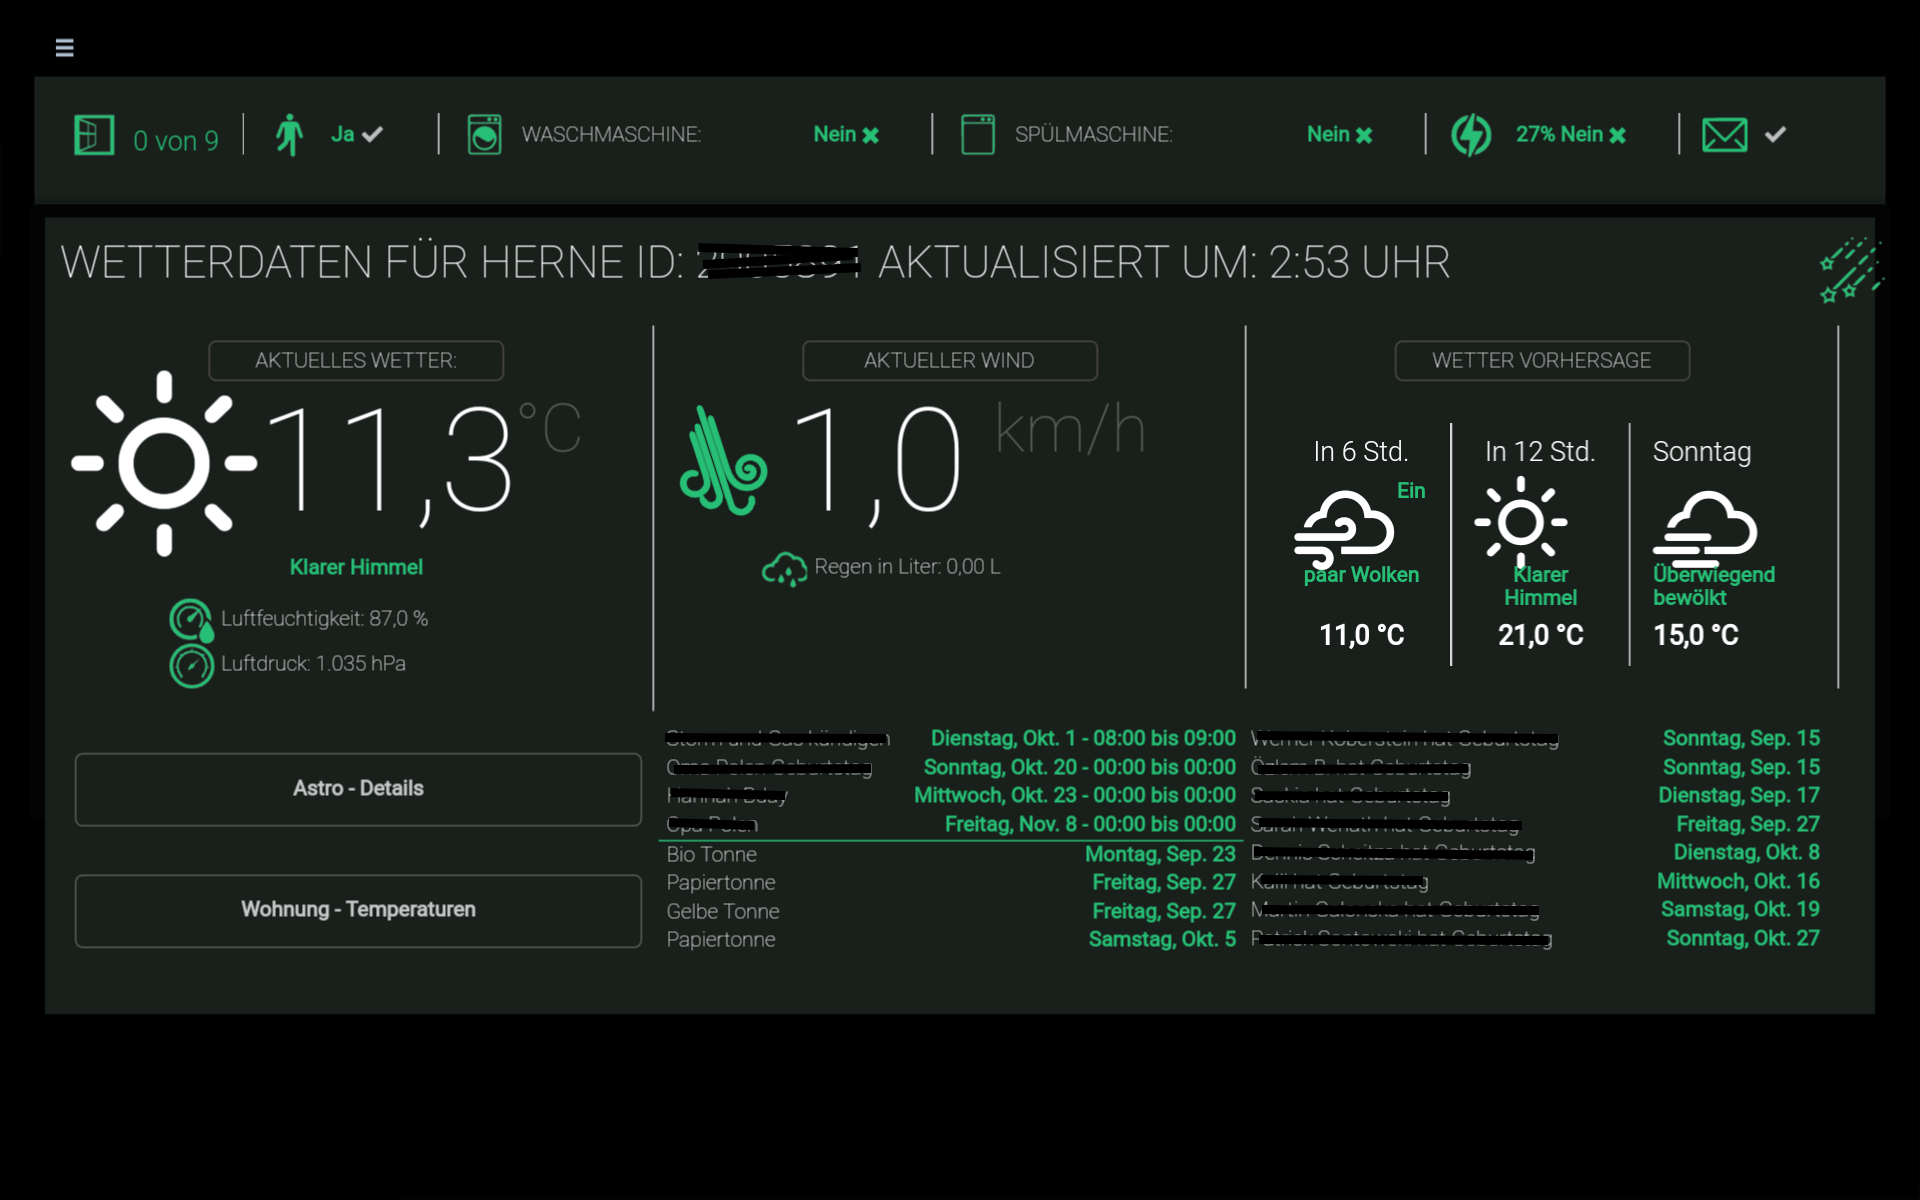Click the Luftfeuchtigkeit humidity gauge icon
The height and width of the screenshot is (1200, 1920).
[190, 620]
